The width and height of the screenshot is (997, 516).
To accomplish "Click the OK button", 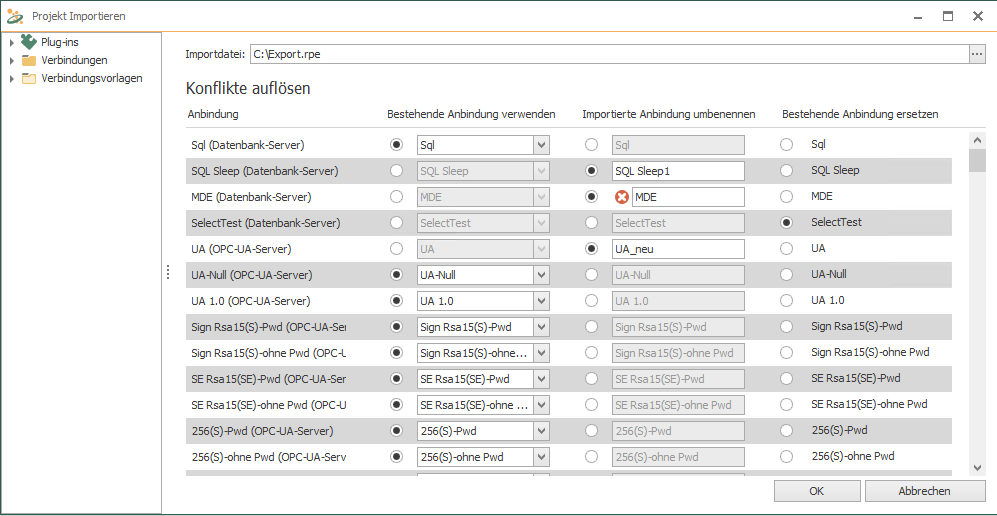I will (x=816, y=491).
